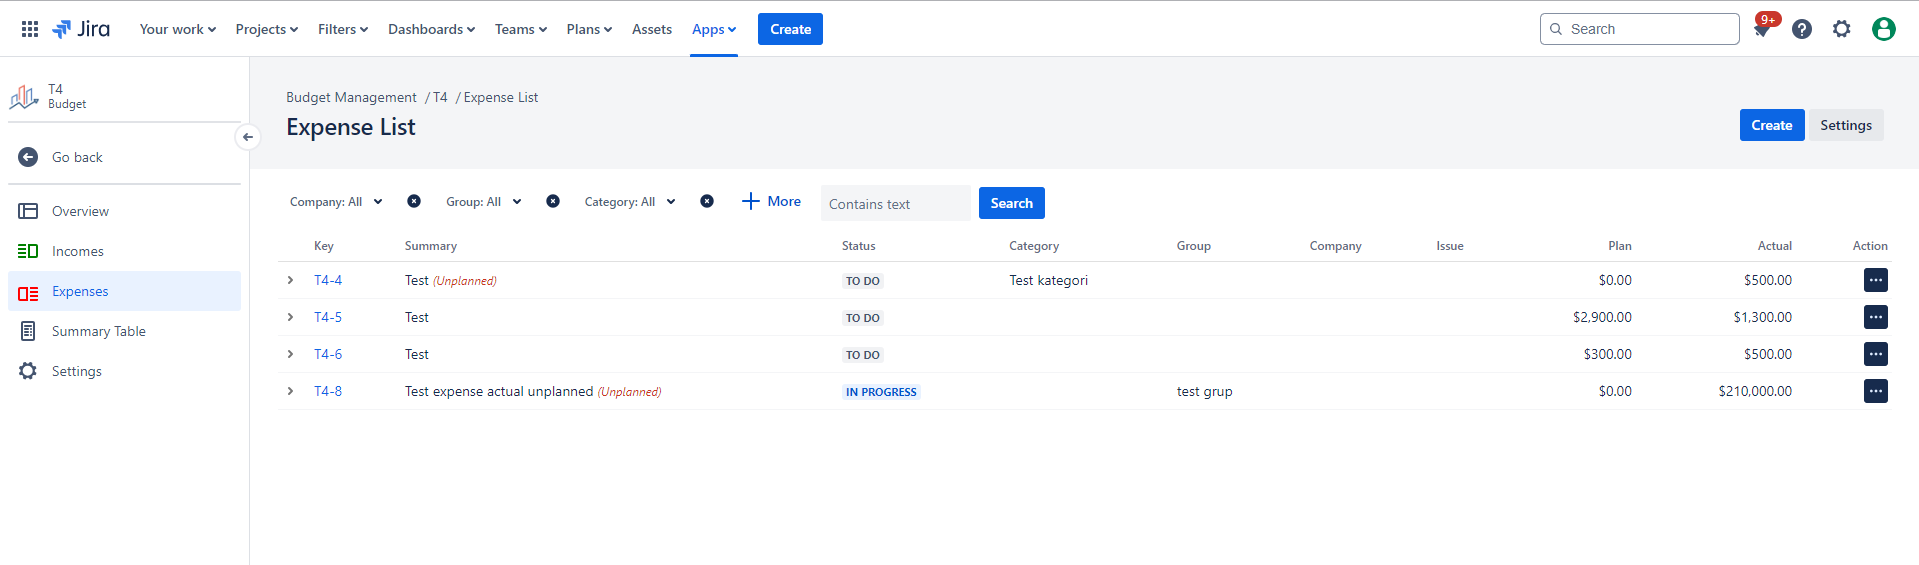Click the Status column header
The height and width of the screenshot is (565, 1919).
coord(858,246)
